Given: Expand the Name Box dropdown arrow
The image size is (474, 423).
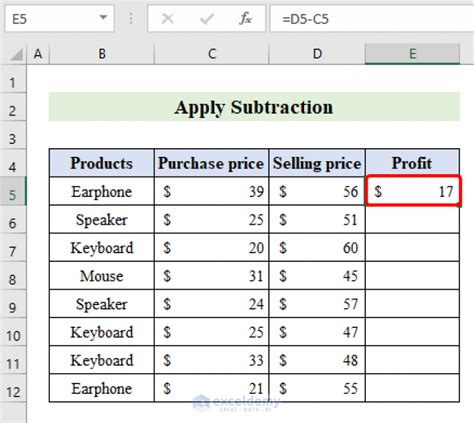Looking at the screenshot, I should pos(103,17).
